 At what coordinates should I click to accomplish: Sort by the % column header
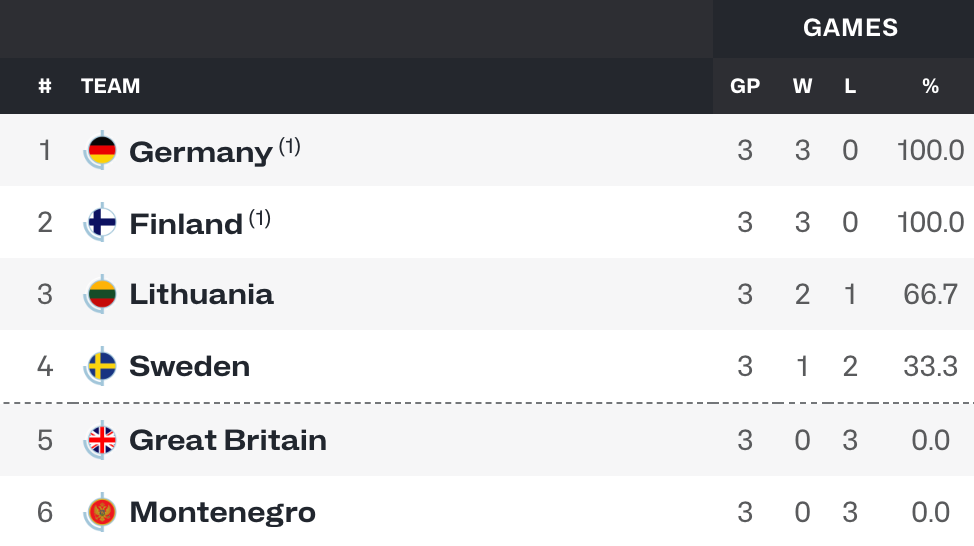[x=931, y=86]
